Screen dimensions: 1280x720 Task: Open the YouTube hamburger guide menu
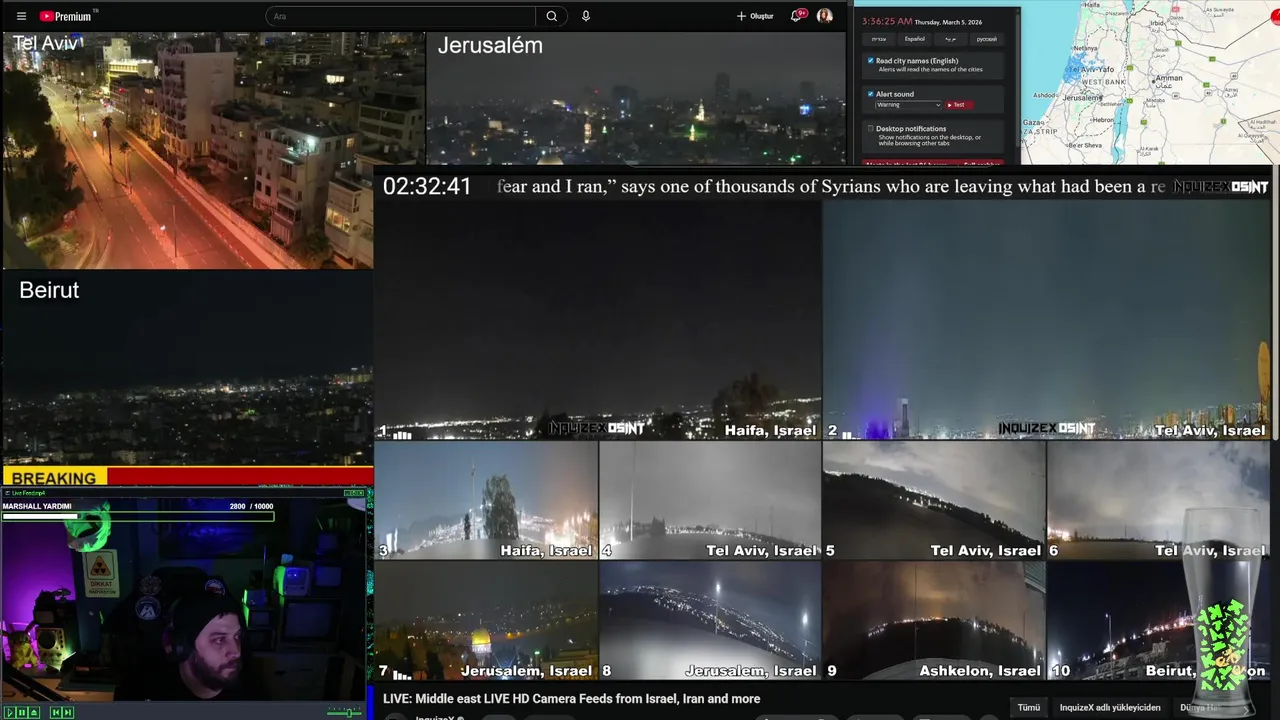(21, 16)
